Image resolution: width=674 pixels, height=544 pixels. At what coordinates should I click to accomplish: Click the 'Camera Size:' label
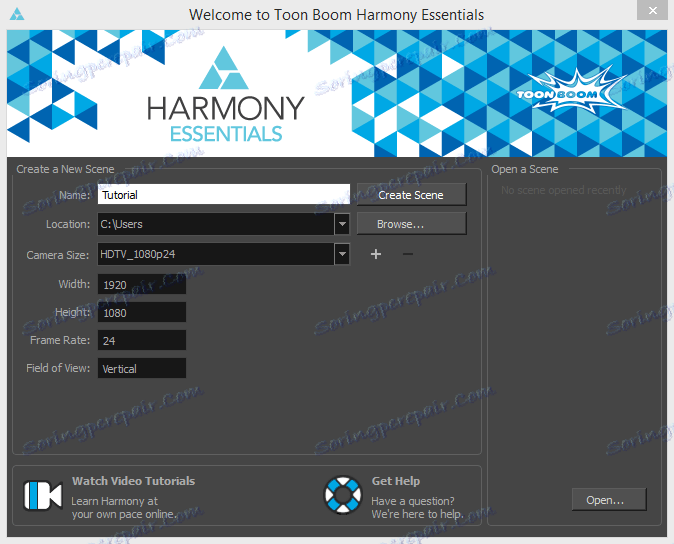pos(58,255)
